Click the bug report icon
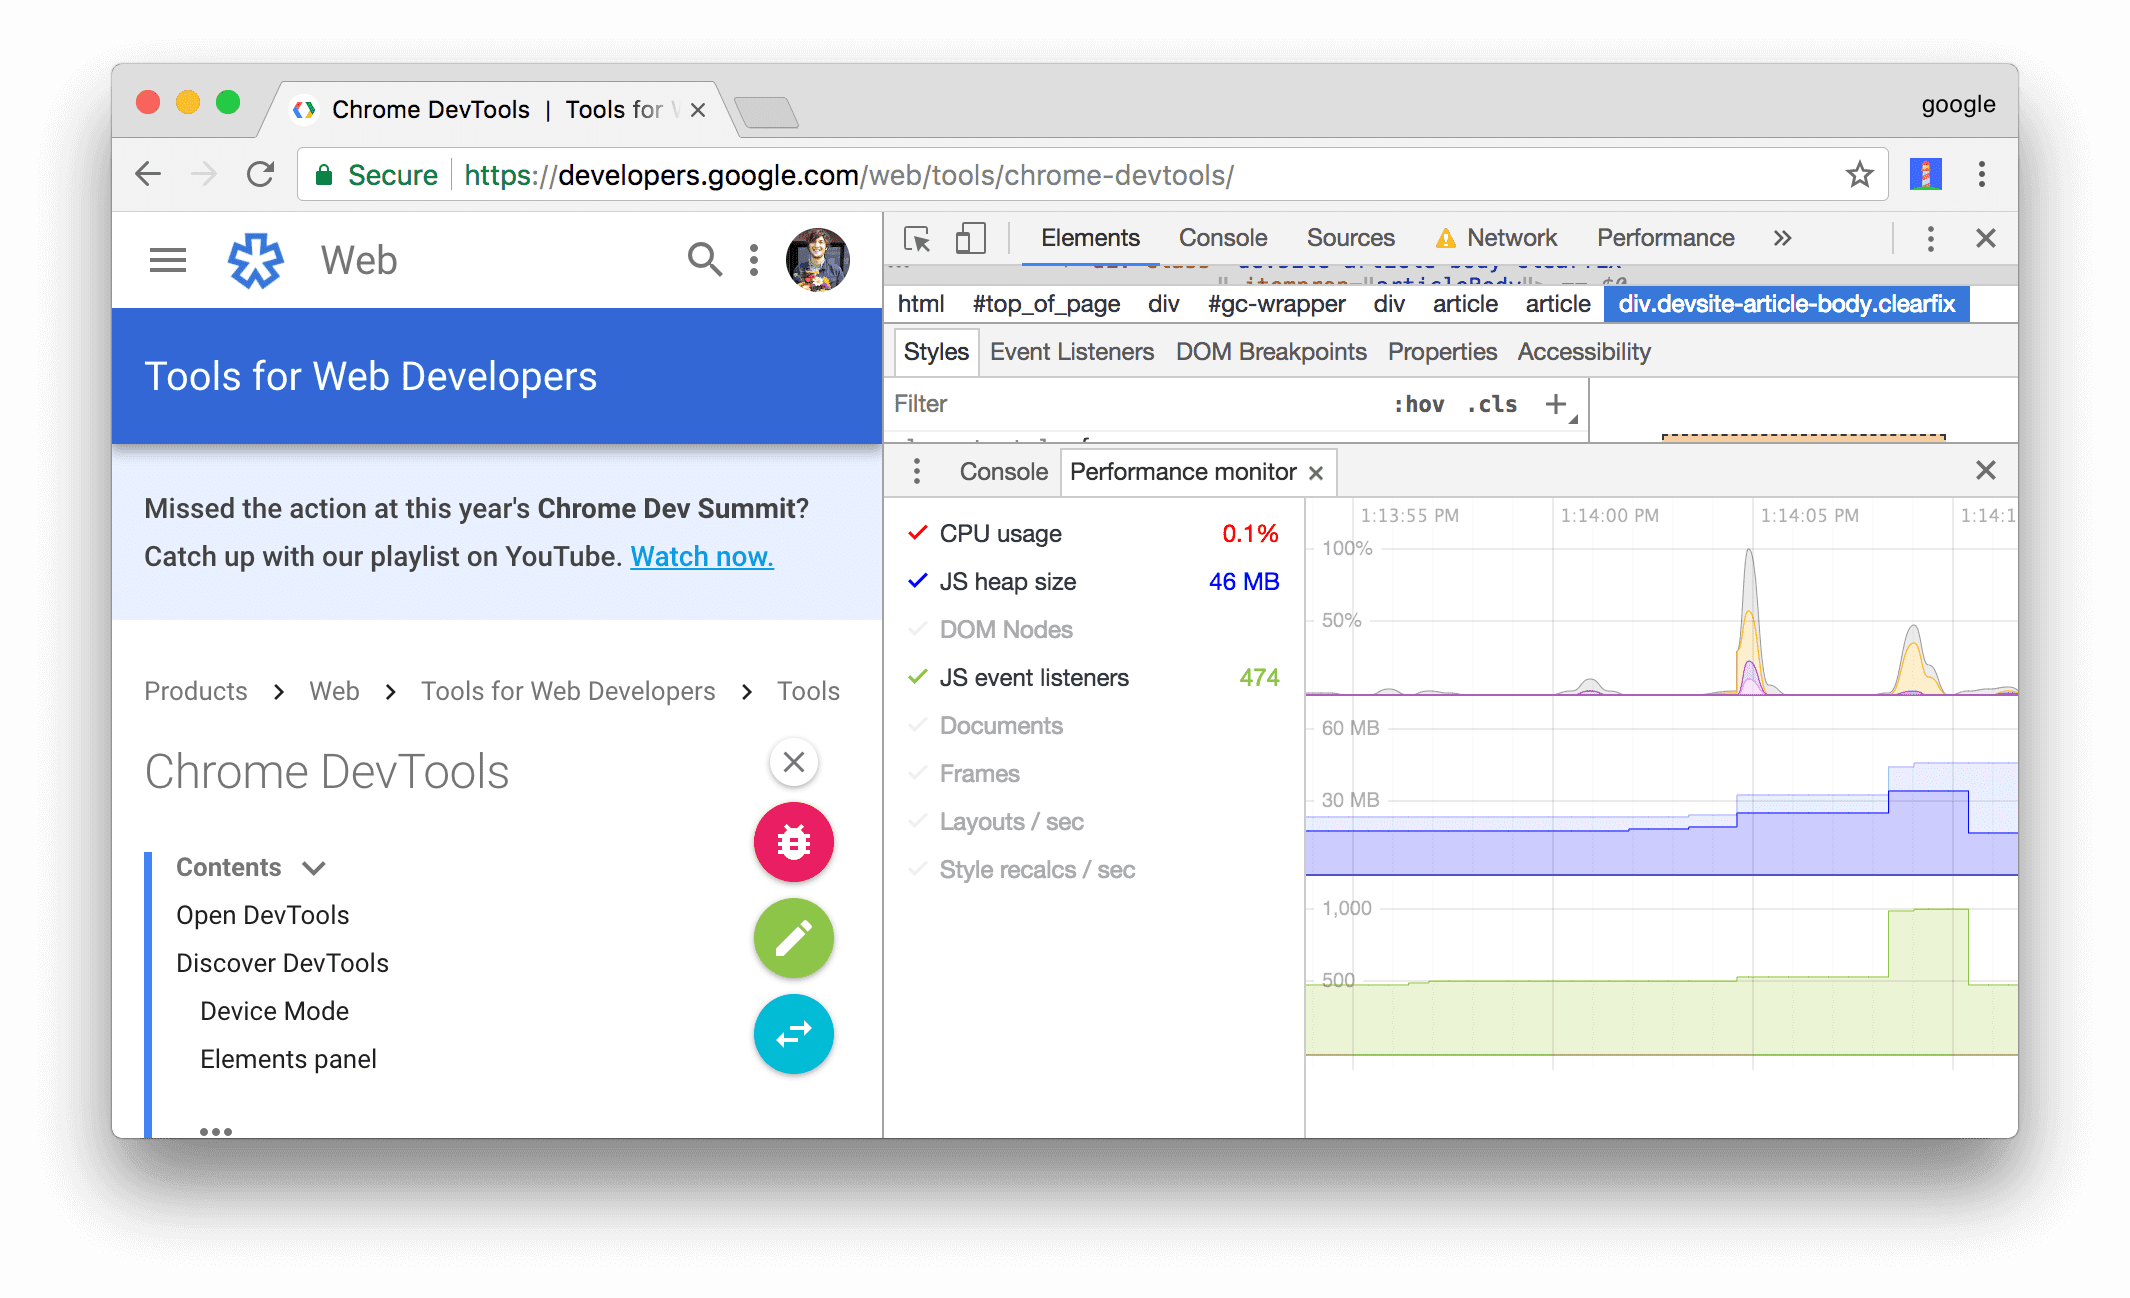The image size is (2130, 1298). [x=794, y=843]
